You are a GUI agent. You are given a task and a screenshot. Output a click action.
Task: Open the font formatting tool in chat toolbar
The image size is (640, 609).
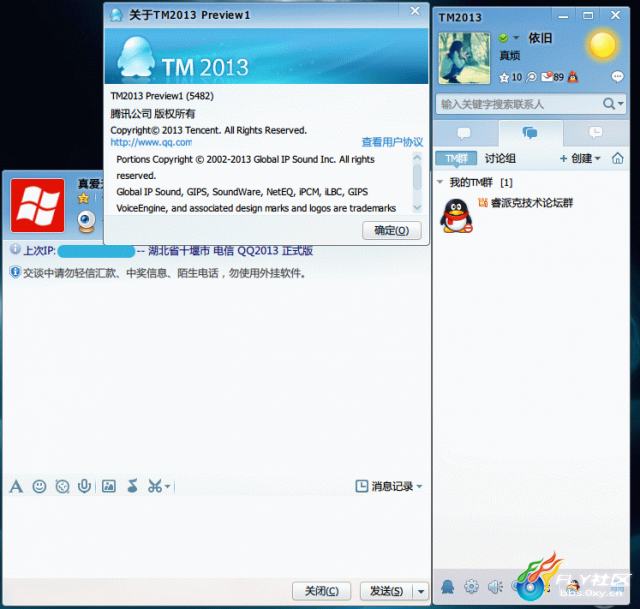tap(16, 486)
